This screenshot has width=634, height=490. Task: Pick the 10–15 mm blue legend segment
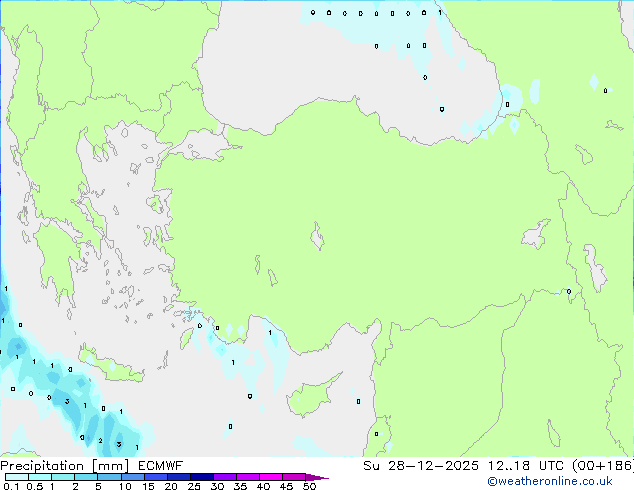pyautogui.click(x=132, y=477)
